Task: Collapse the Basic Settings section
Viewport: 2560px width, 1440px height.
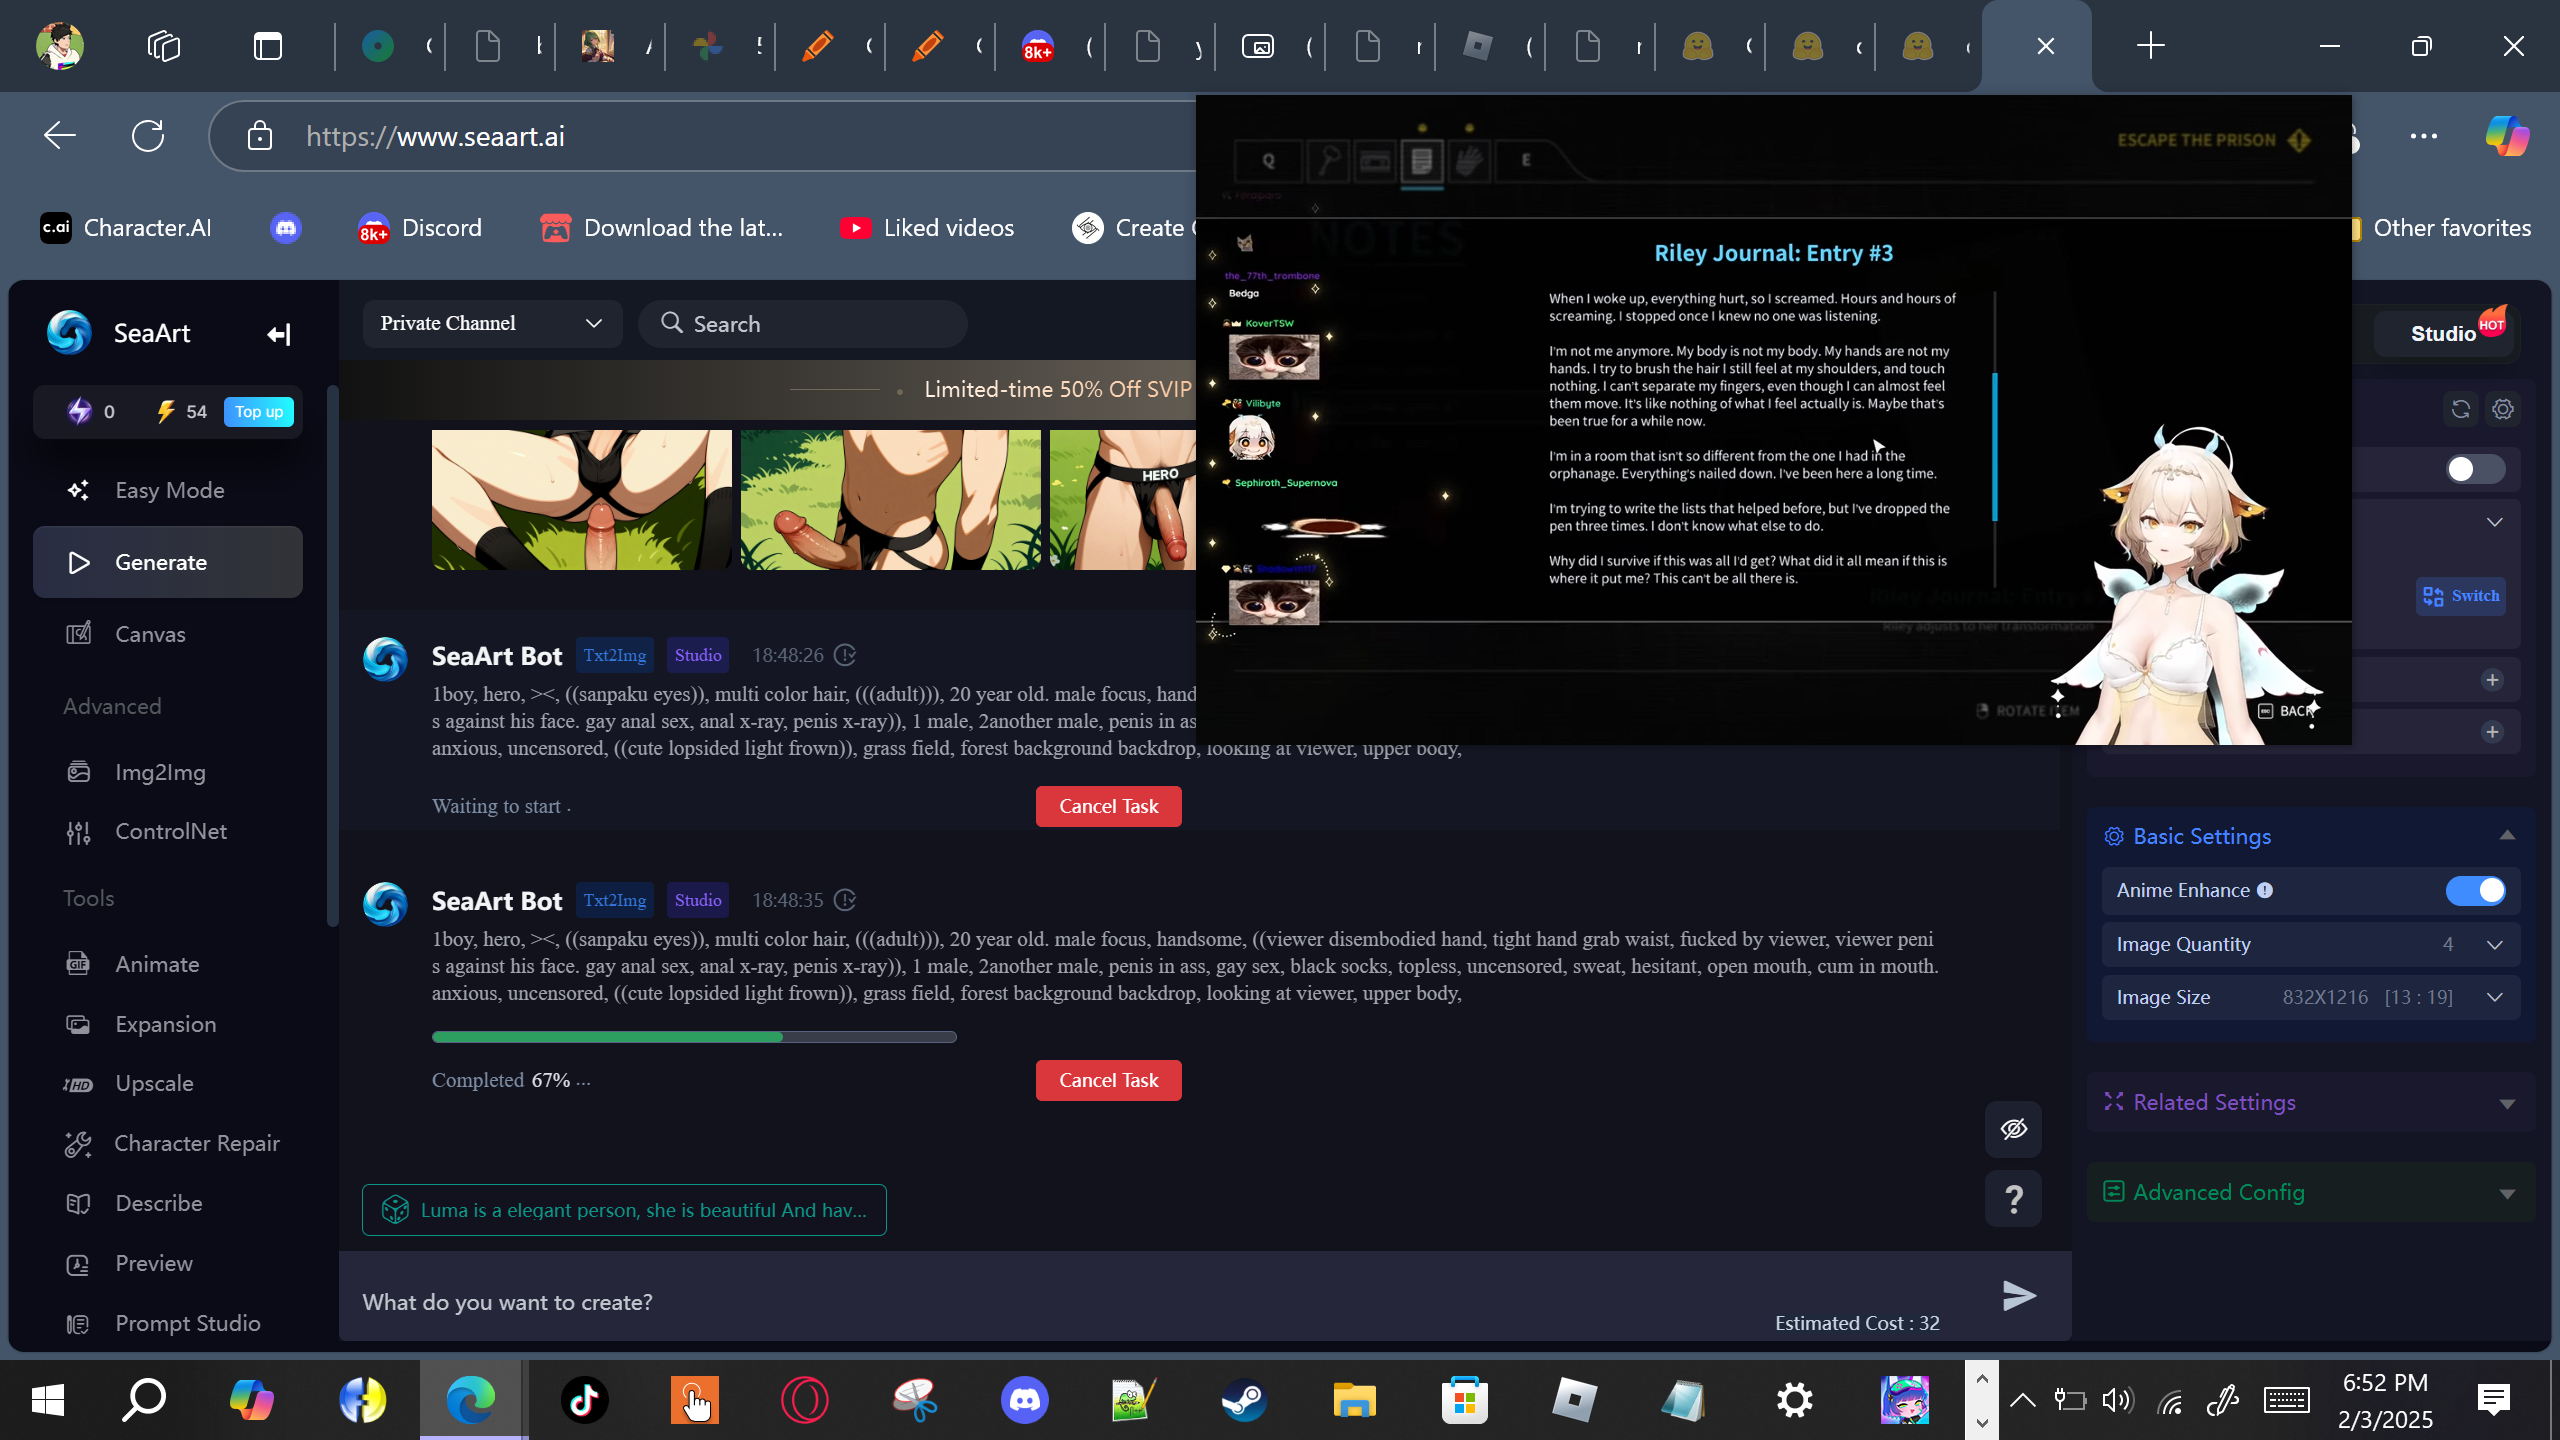Action: 2507,836
